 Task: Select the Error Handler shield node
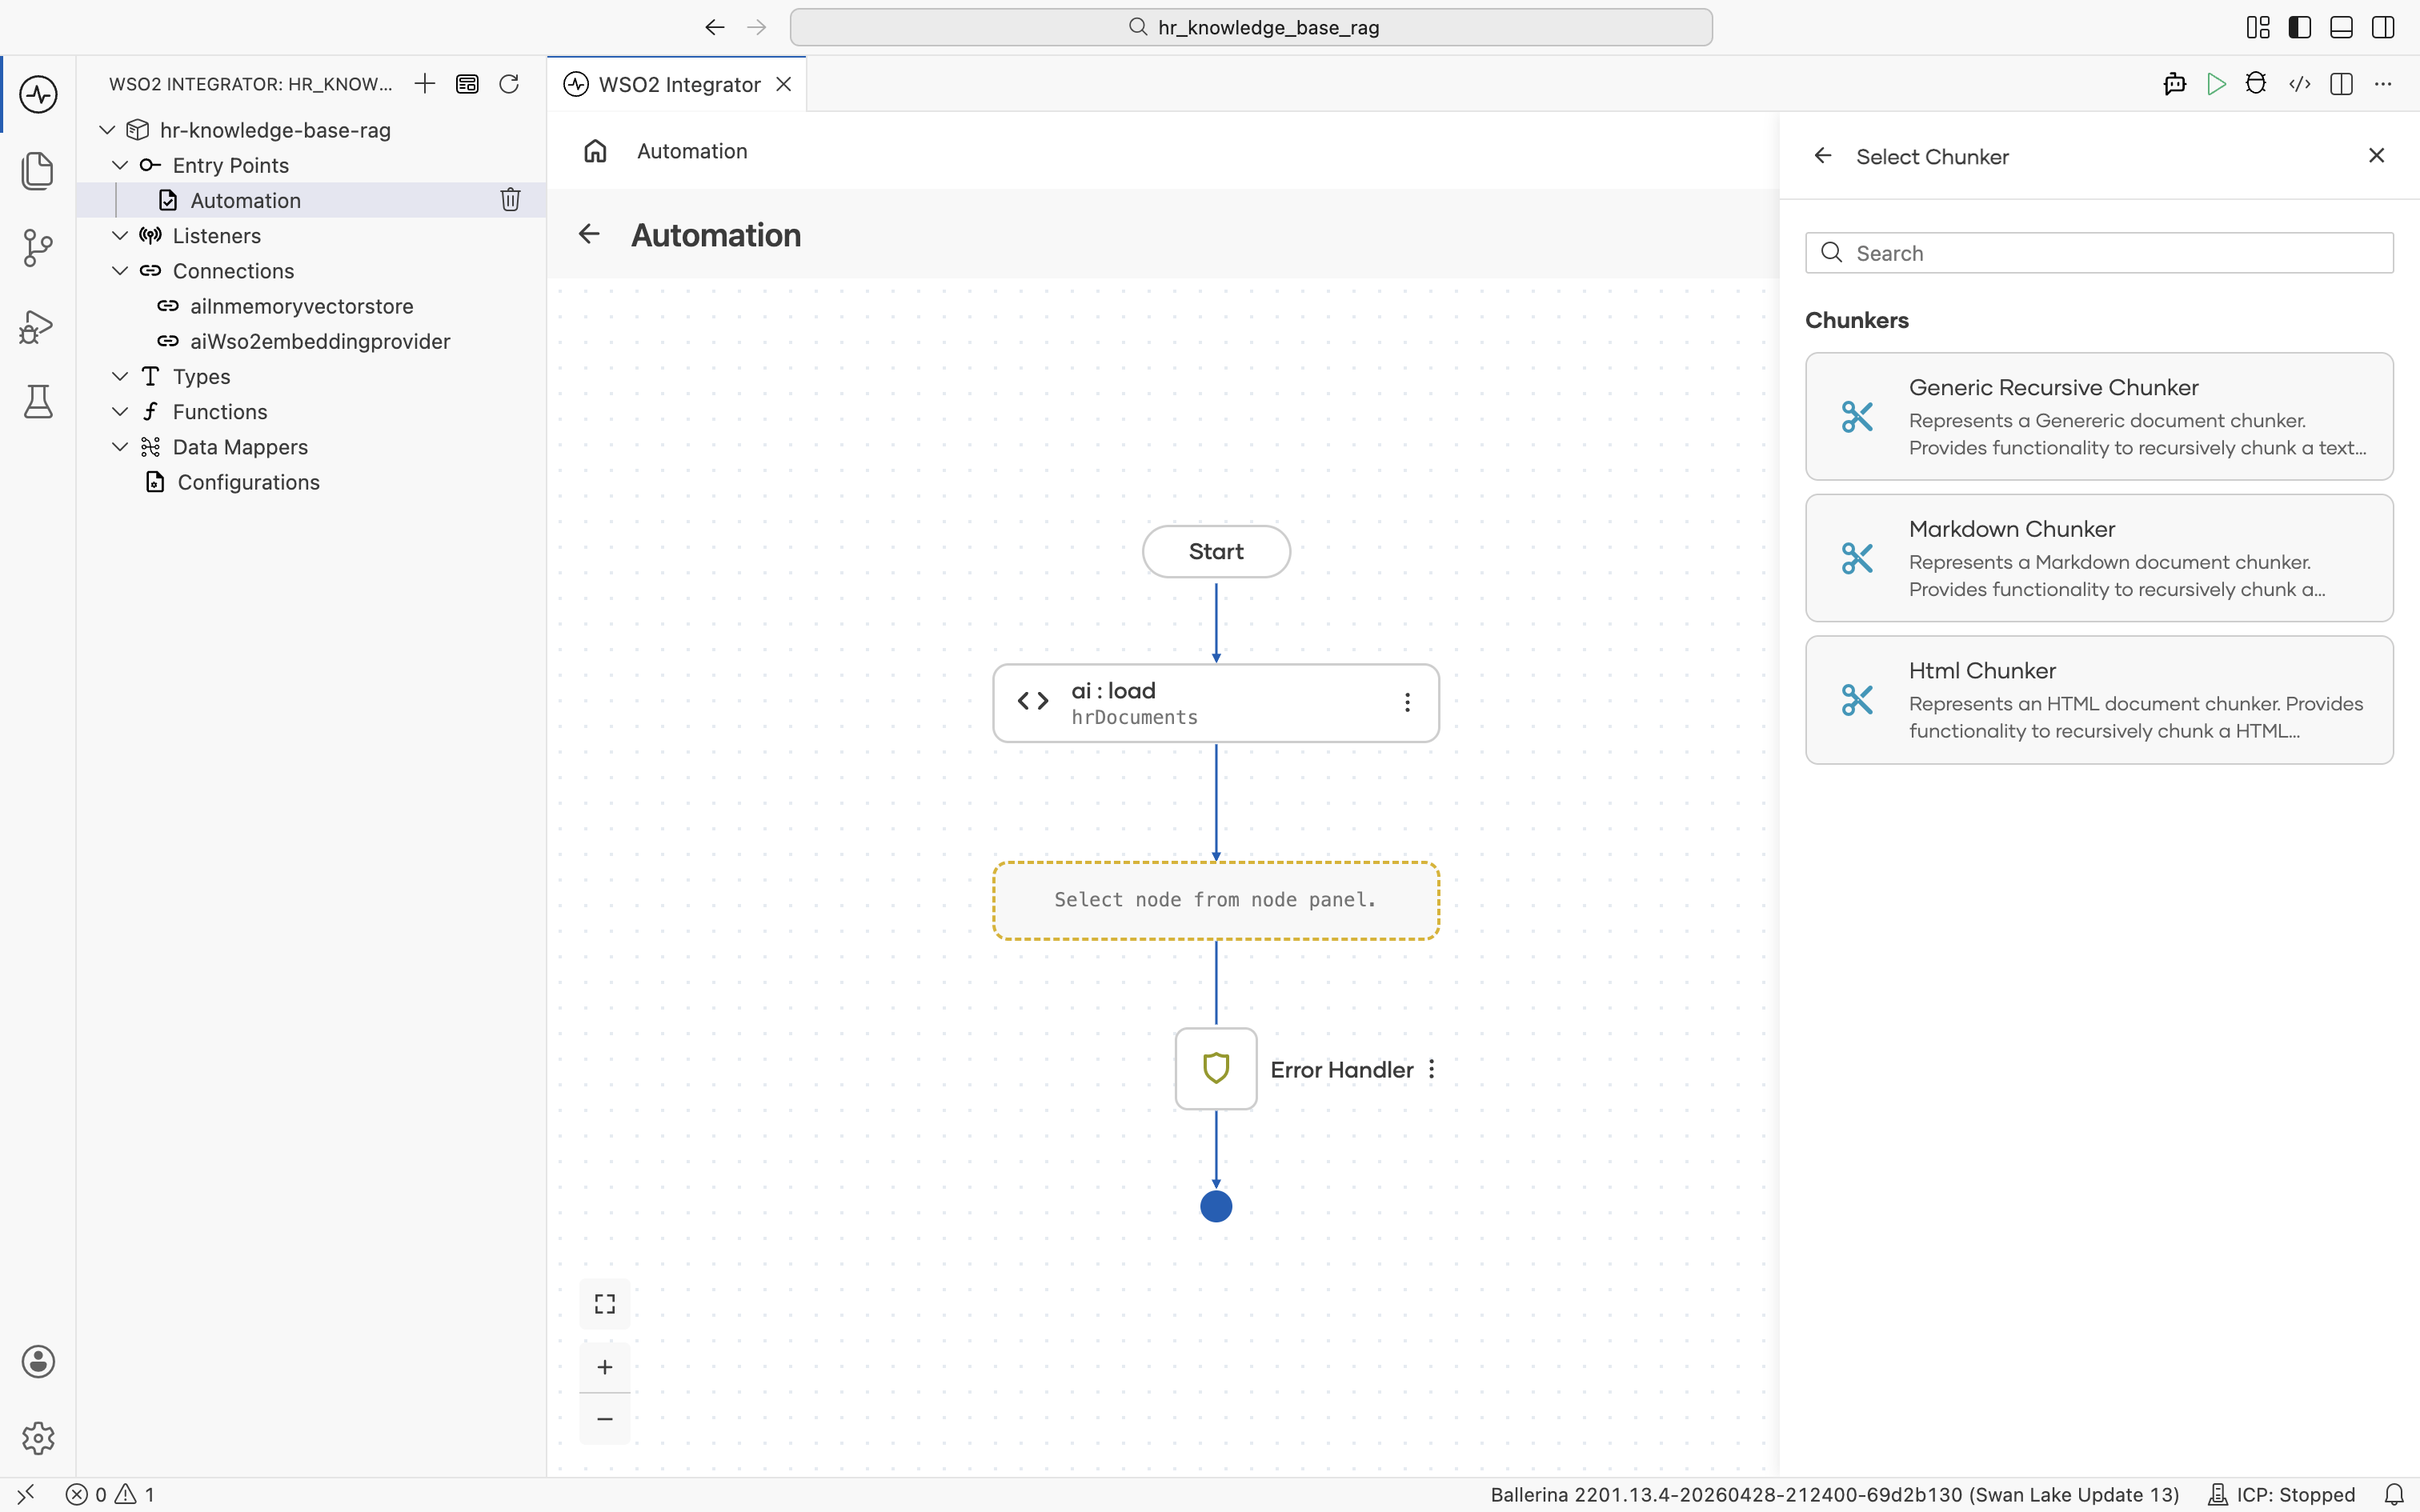click(x=1216, y=1069)
